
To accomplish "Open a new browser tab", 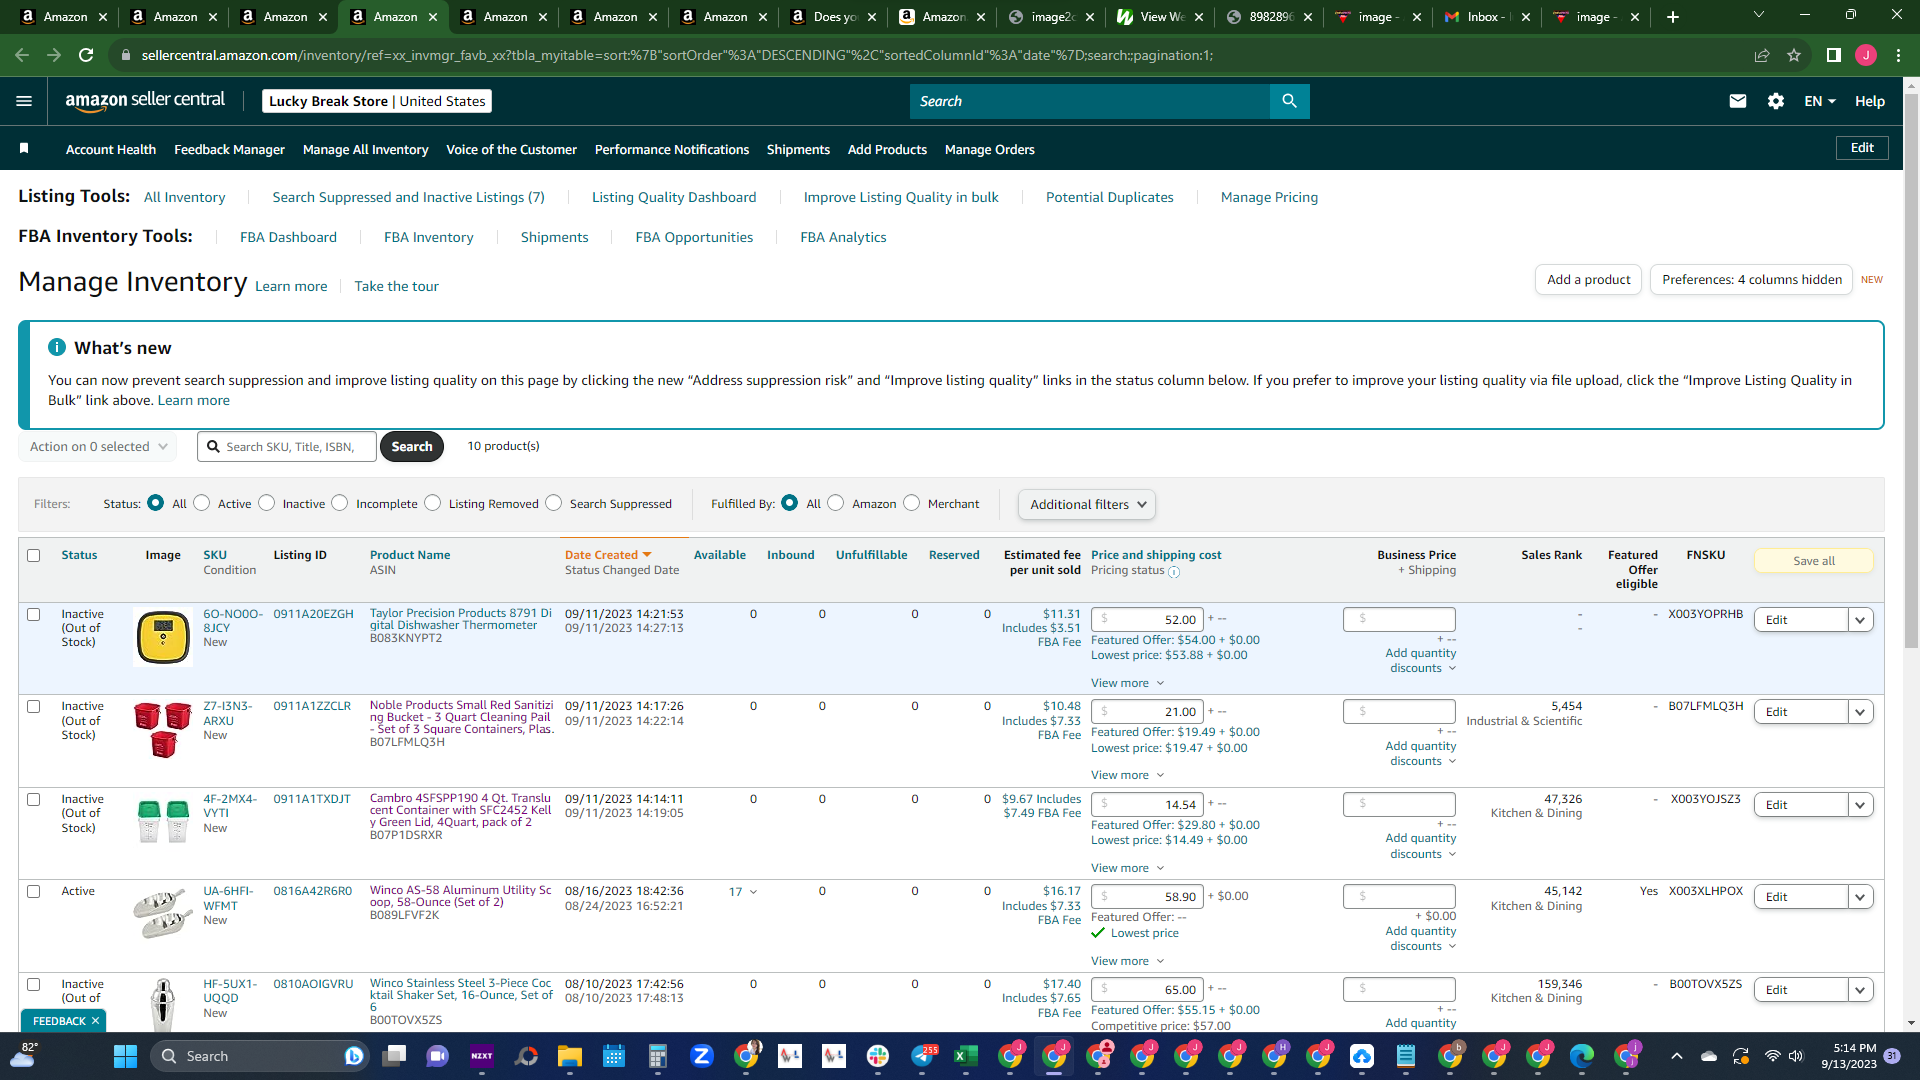I will [1673, 17].
